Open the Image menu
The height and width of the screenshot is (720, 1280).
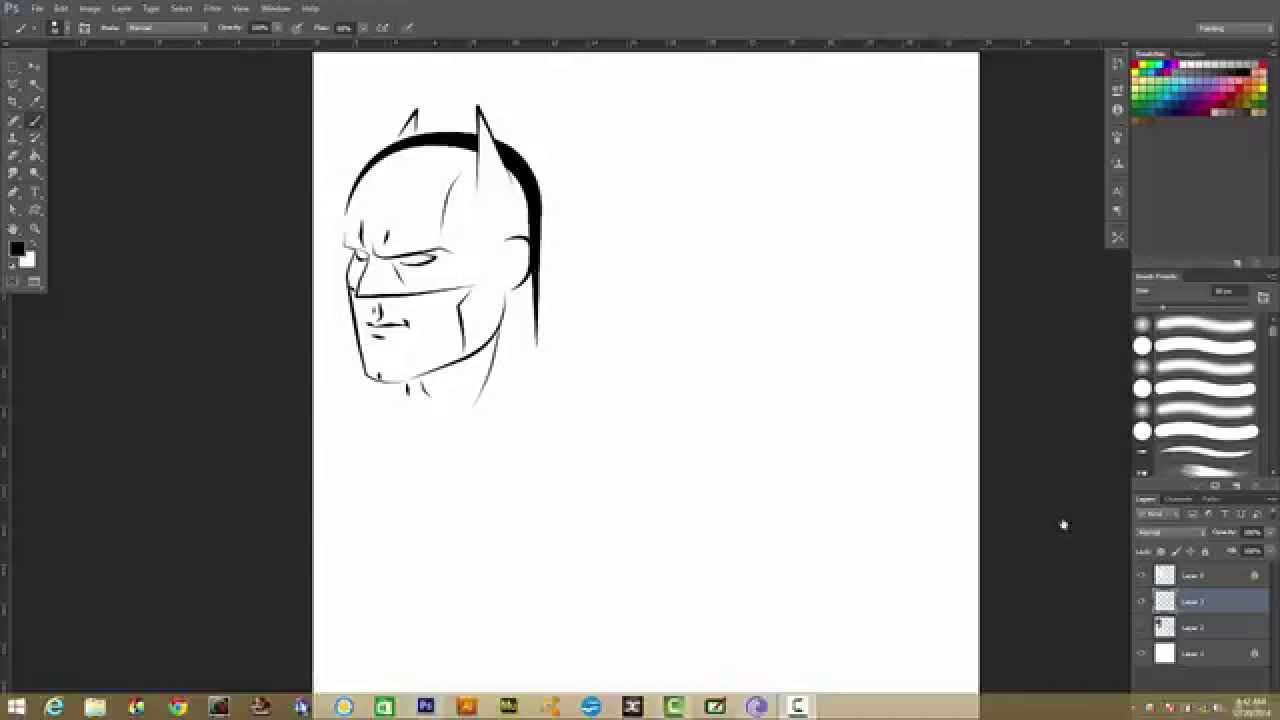pyautogui.click(x=90, y=8)
